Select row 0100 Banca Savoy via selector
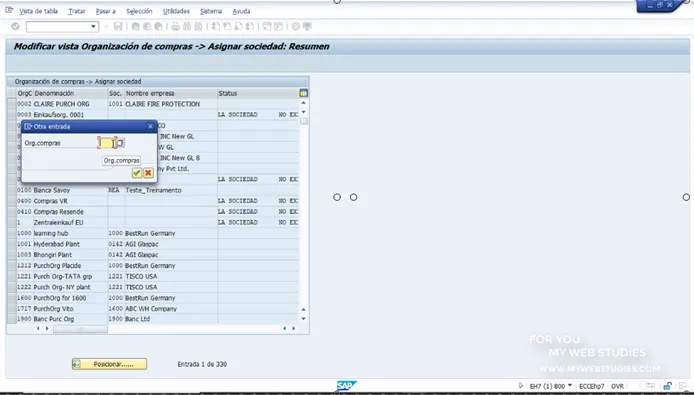This screenshot has width=694, height=395. coord(12,190)
